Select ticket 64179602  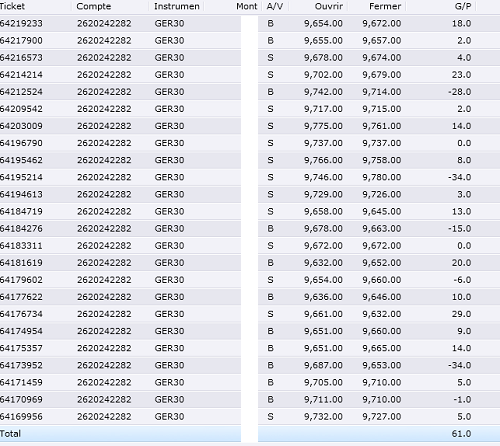(x=21, y=280)
